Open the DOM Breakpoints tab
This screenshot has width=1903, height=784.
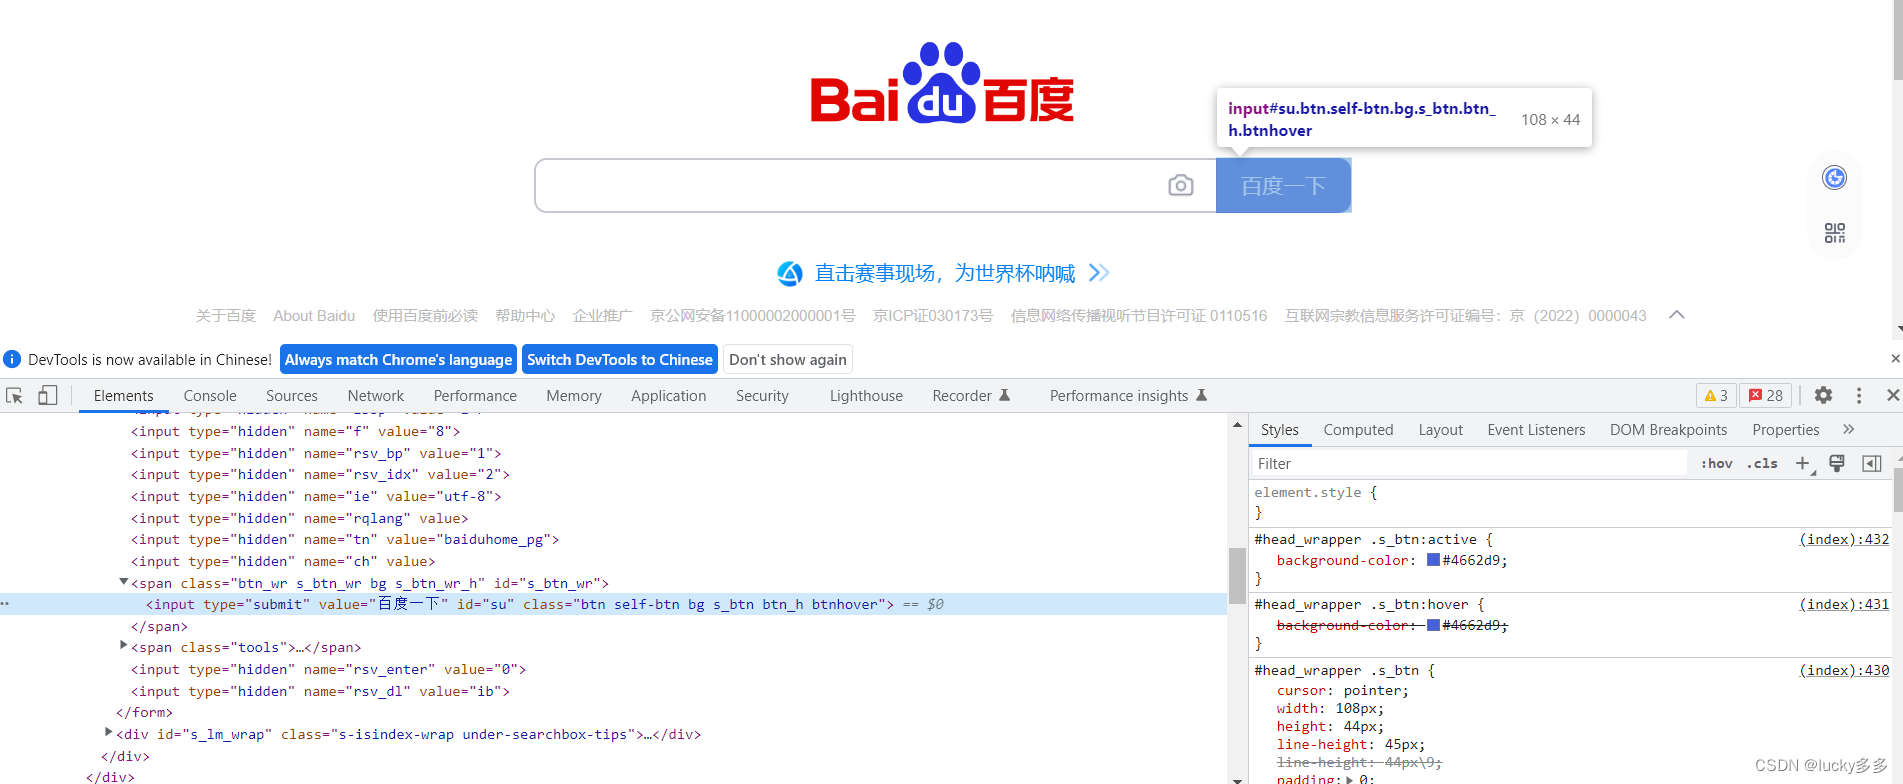click(x=1668, y=430)
